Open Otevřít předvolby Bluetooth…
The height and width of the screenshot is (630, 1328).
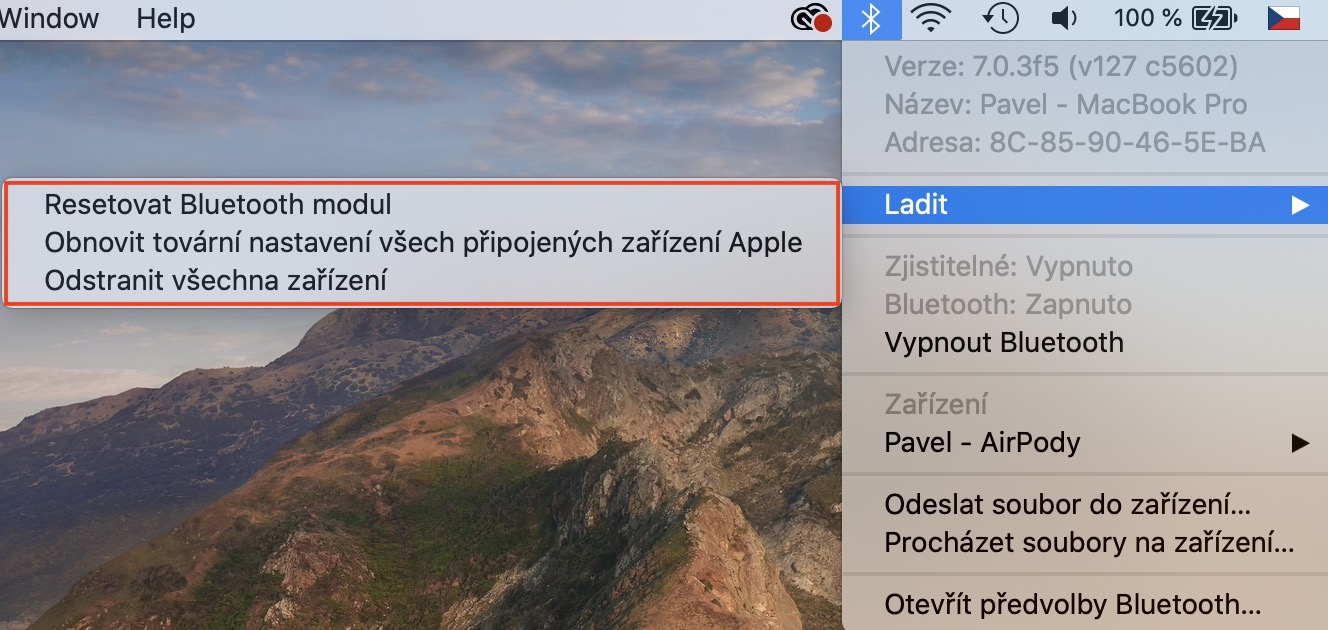(x=1073, y=605)
